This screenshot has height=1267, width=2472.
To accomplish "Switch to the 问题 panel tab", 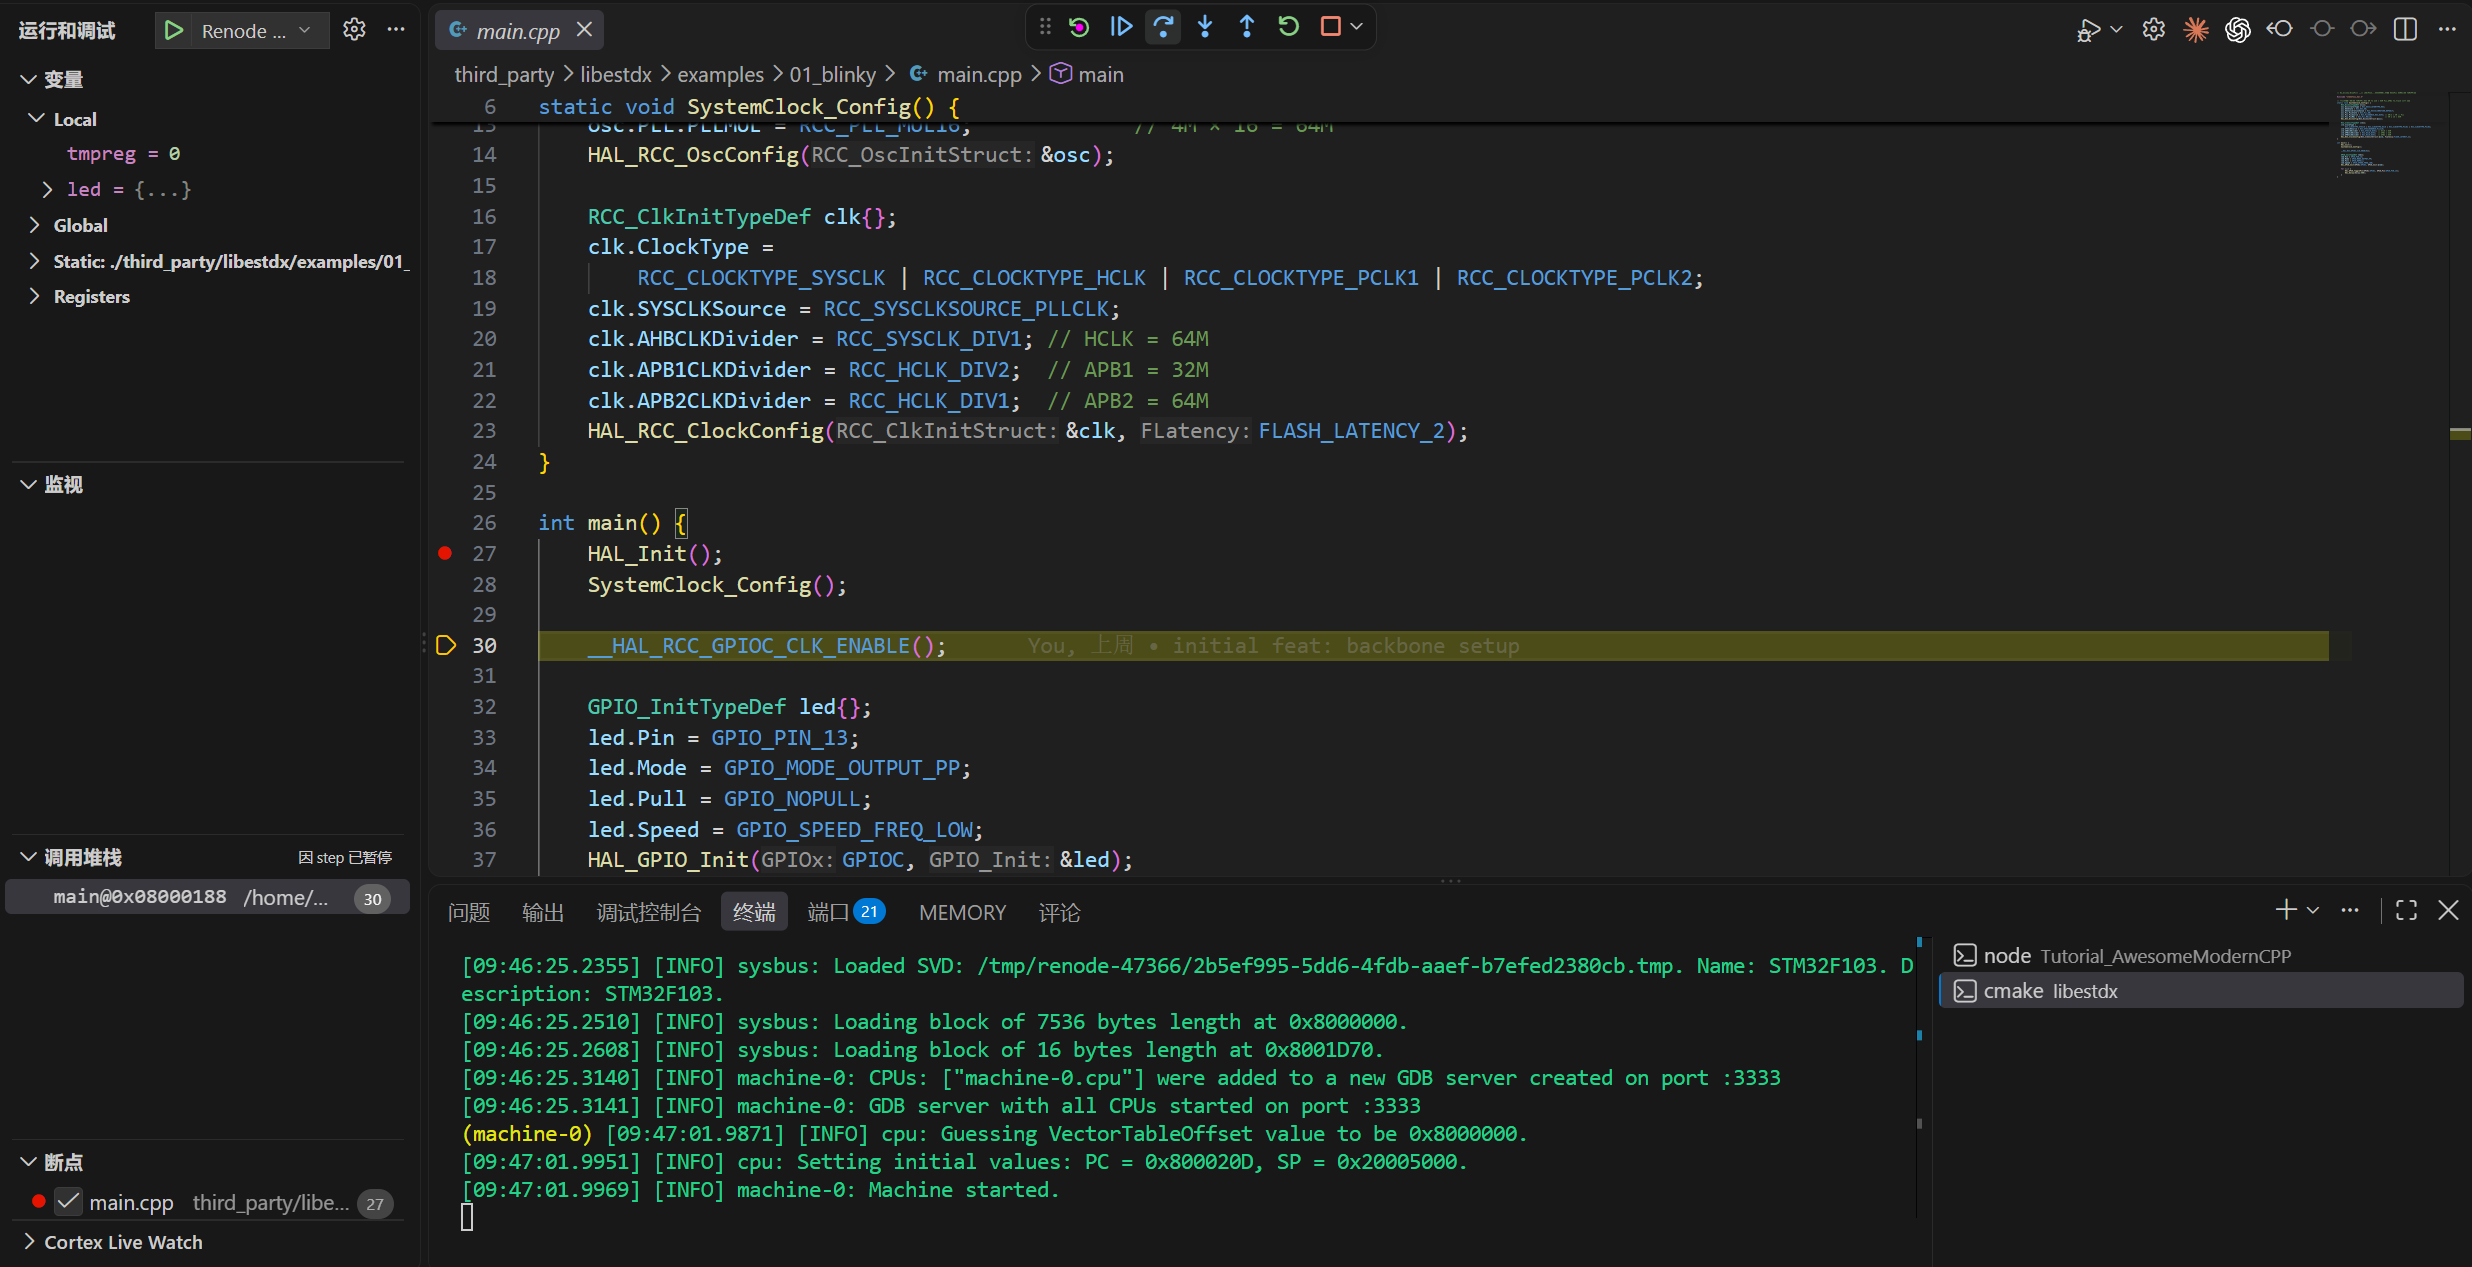I will tap(469, 912).
